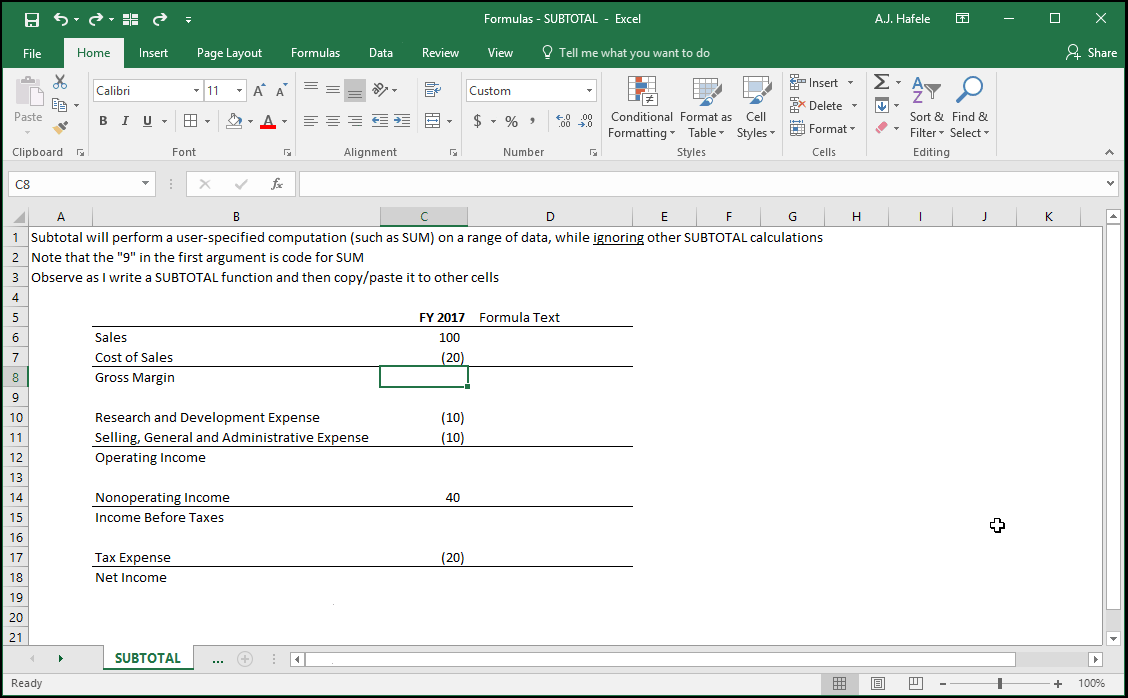Click the Orientation text angle icon
1128x698 pixels.
pos(381,90)
